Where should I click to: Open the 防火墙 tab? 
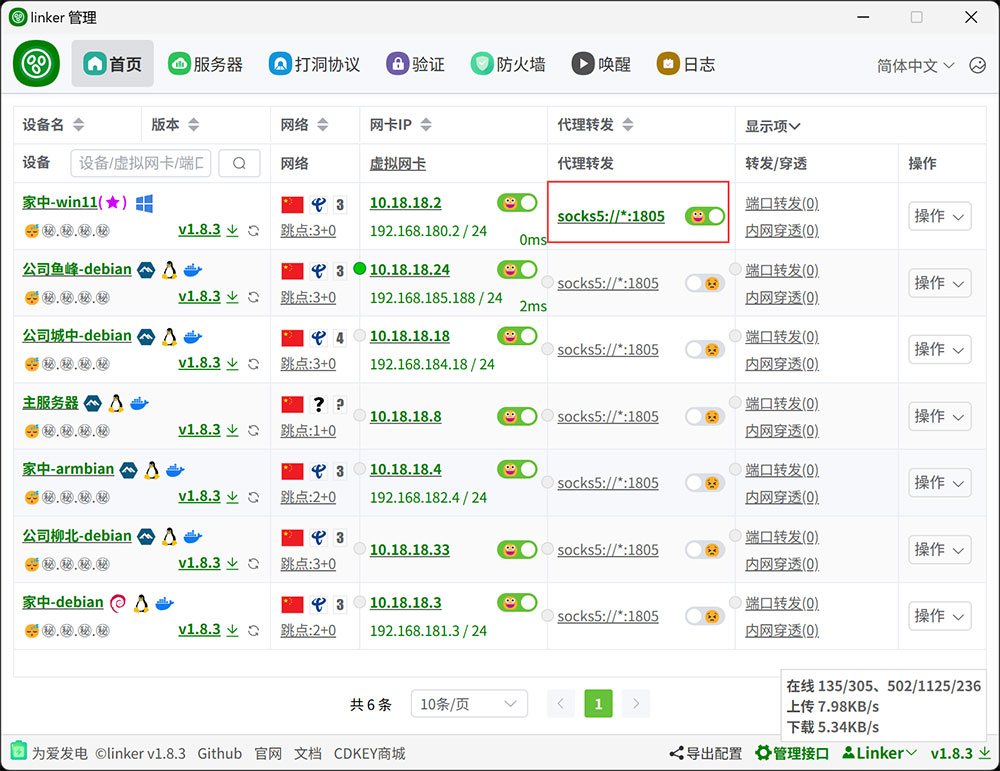(509, 64)
